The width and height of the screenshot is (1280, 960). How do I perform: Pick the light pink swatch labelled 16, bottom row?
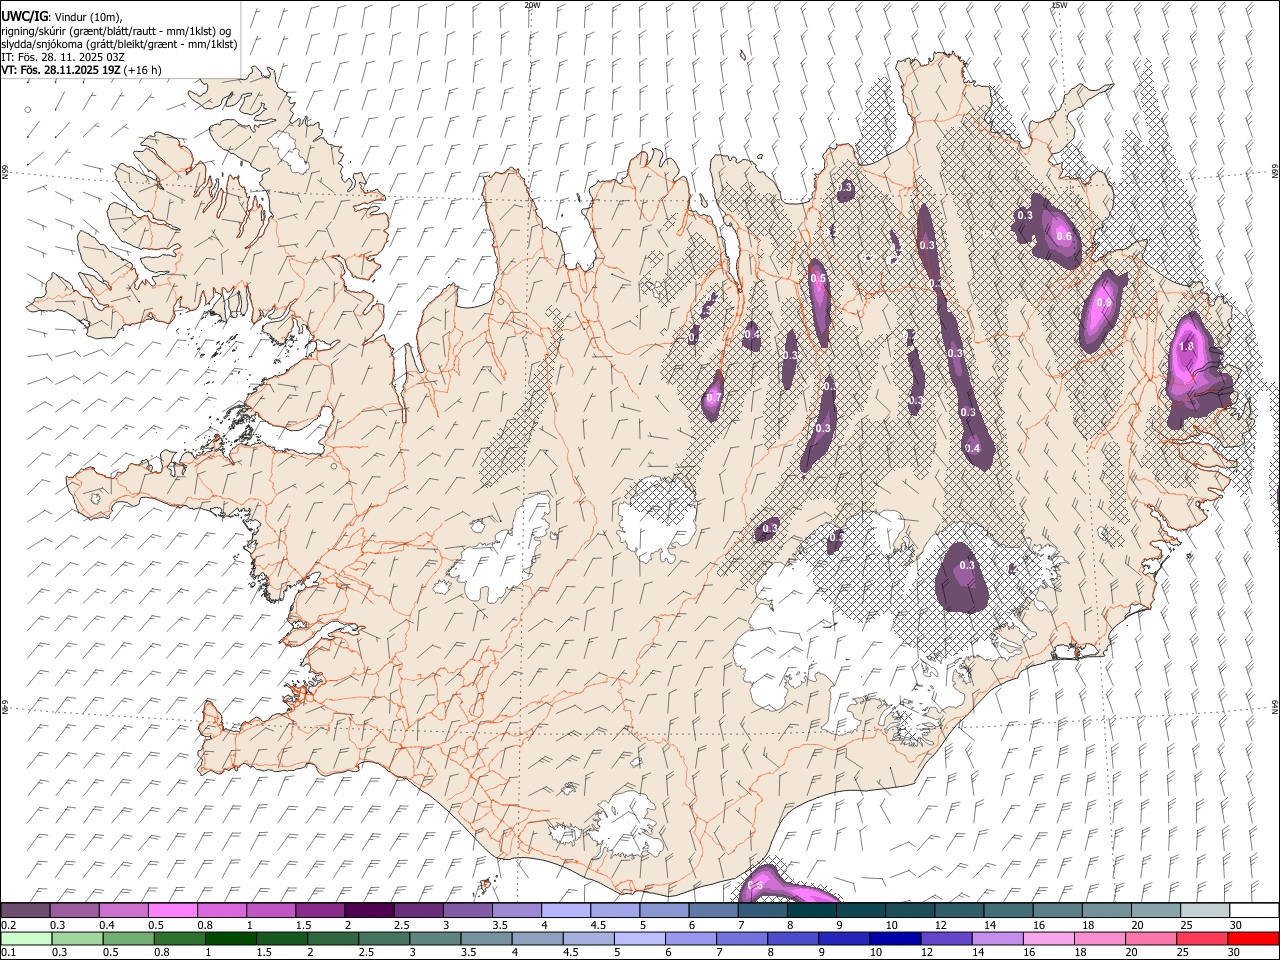tap(1049, 939)
